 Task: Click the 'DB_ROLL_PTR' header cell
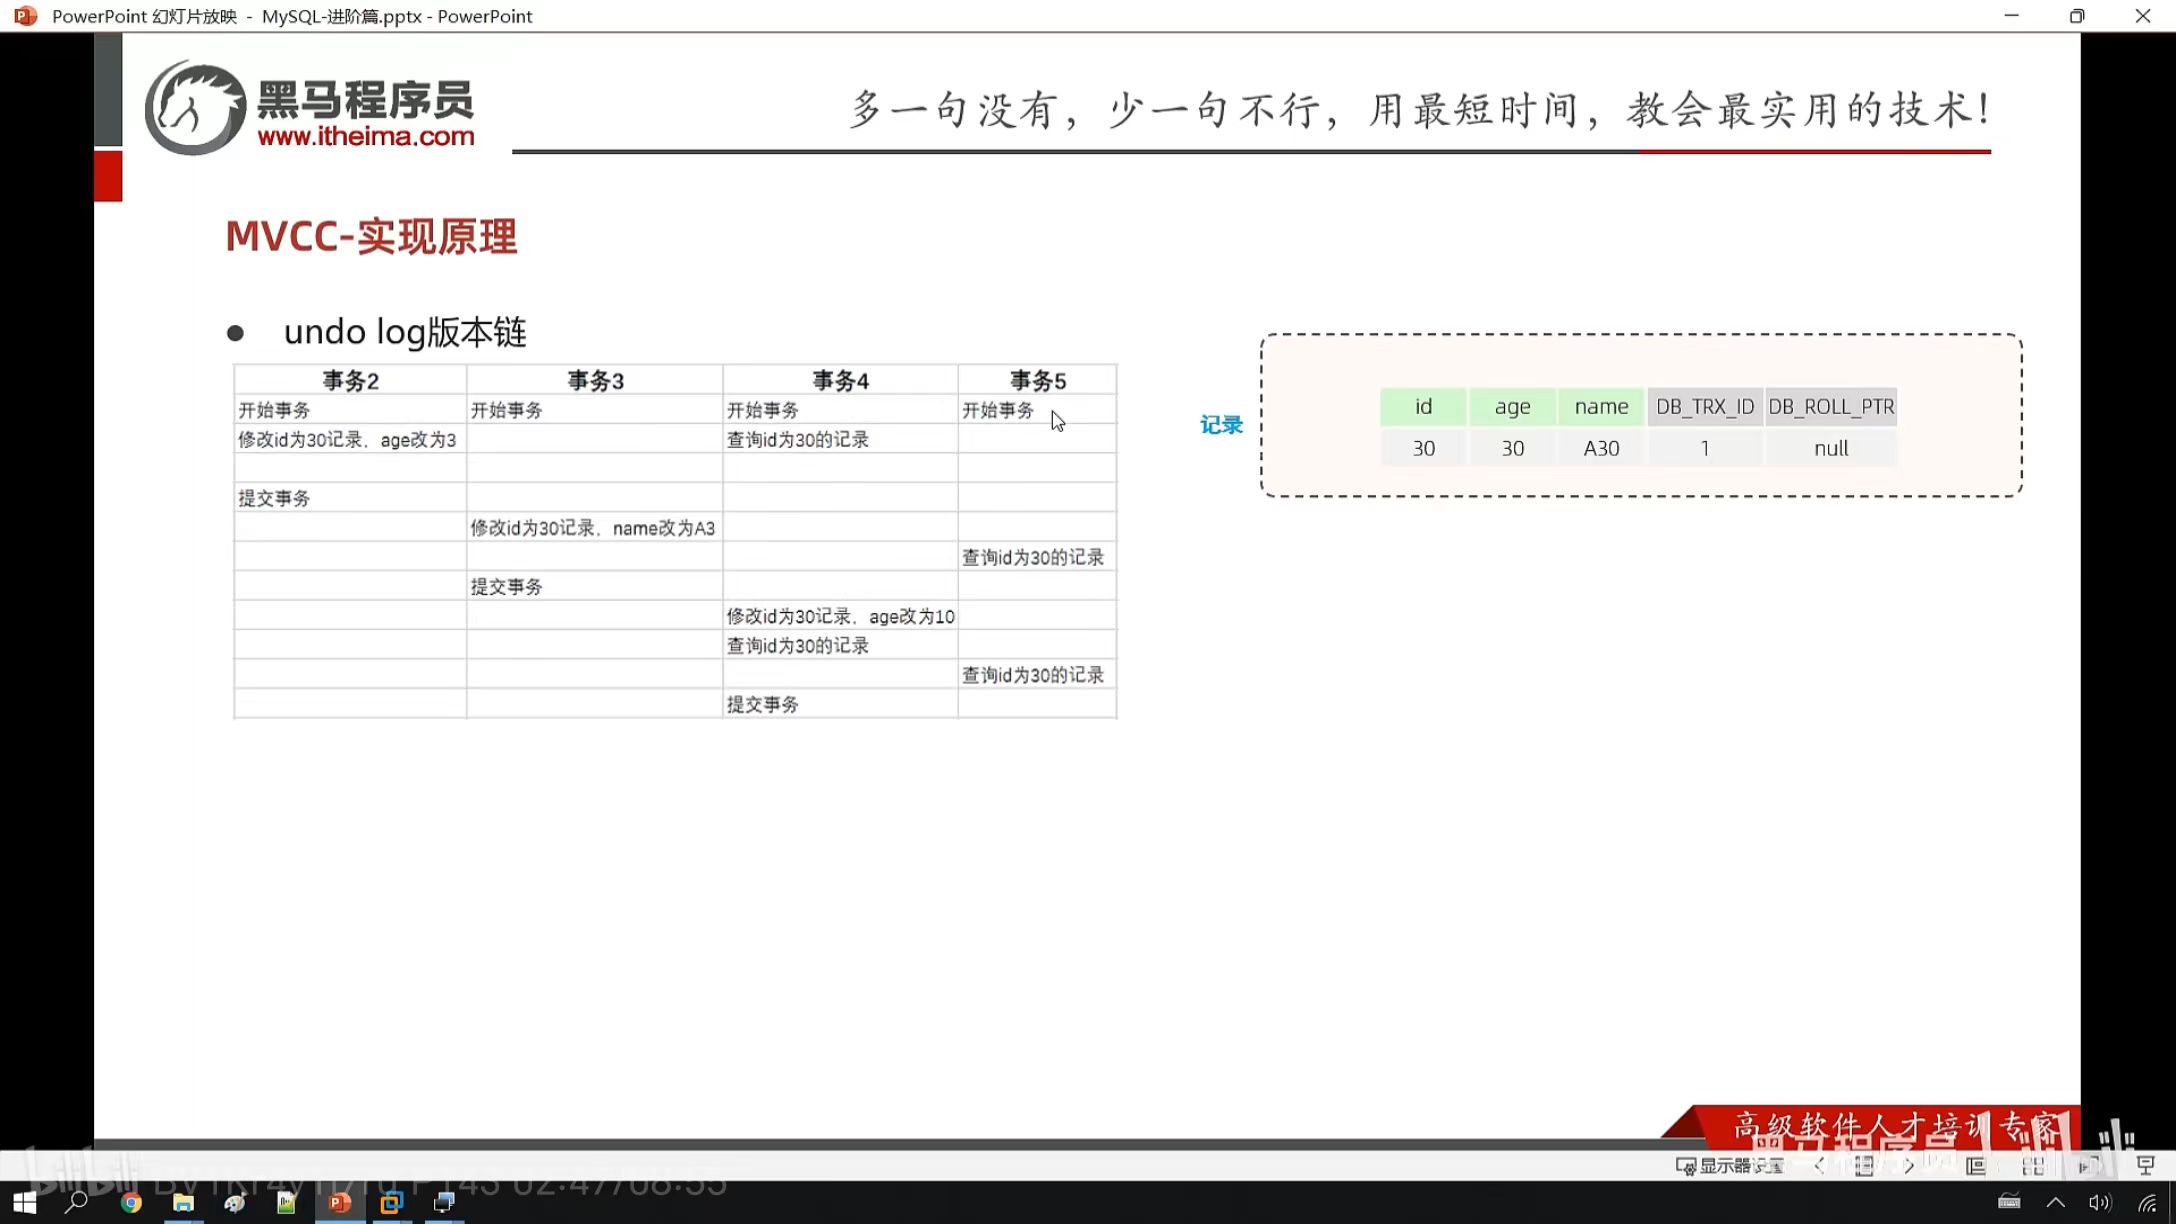[x=1831, y=406]
